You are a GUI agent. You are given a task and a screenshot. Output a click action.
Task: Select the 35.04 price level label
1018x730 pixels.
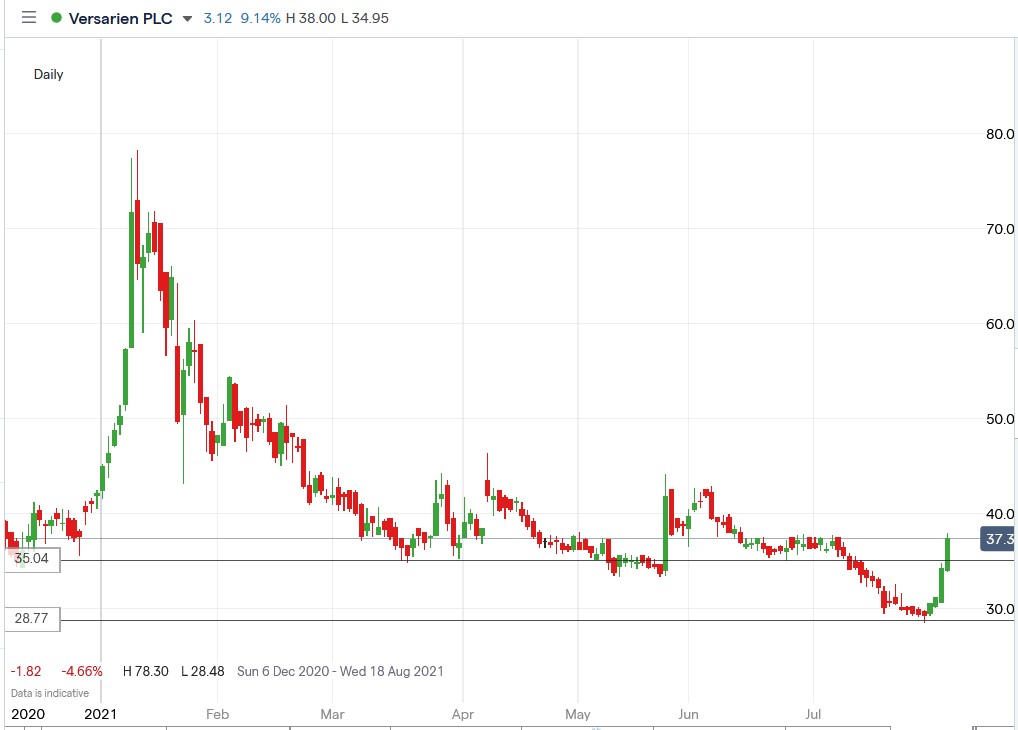(x=31, y=559)
